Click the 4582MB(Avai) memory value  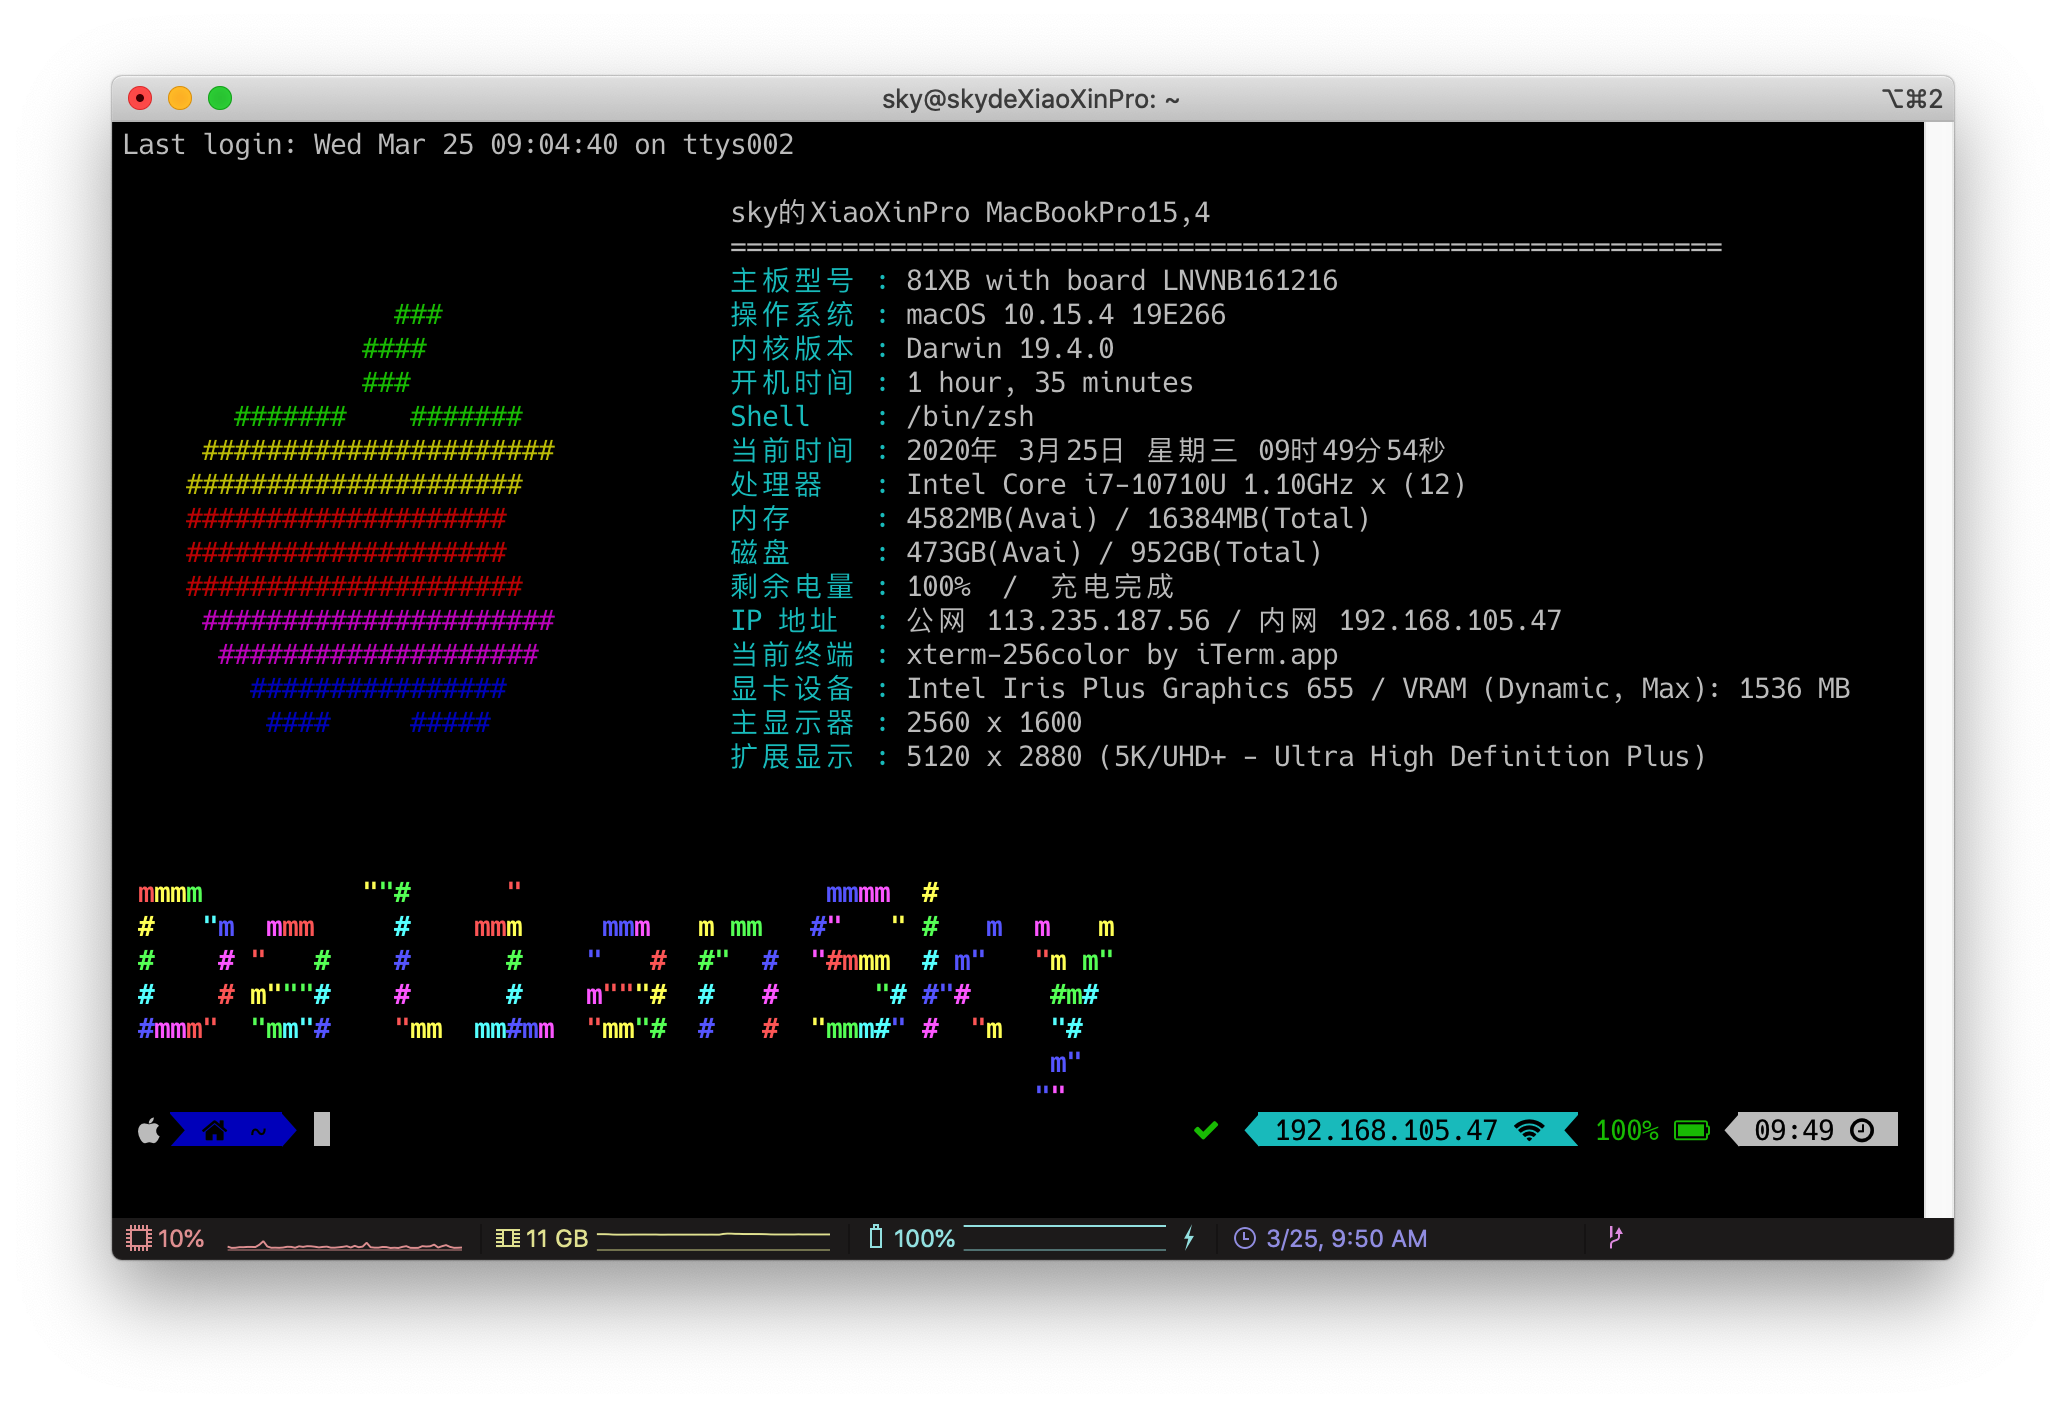coord(1002,519)
